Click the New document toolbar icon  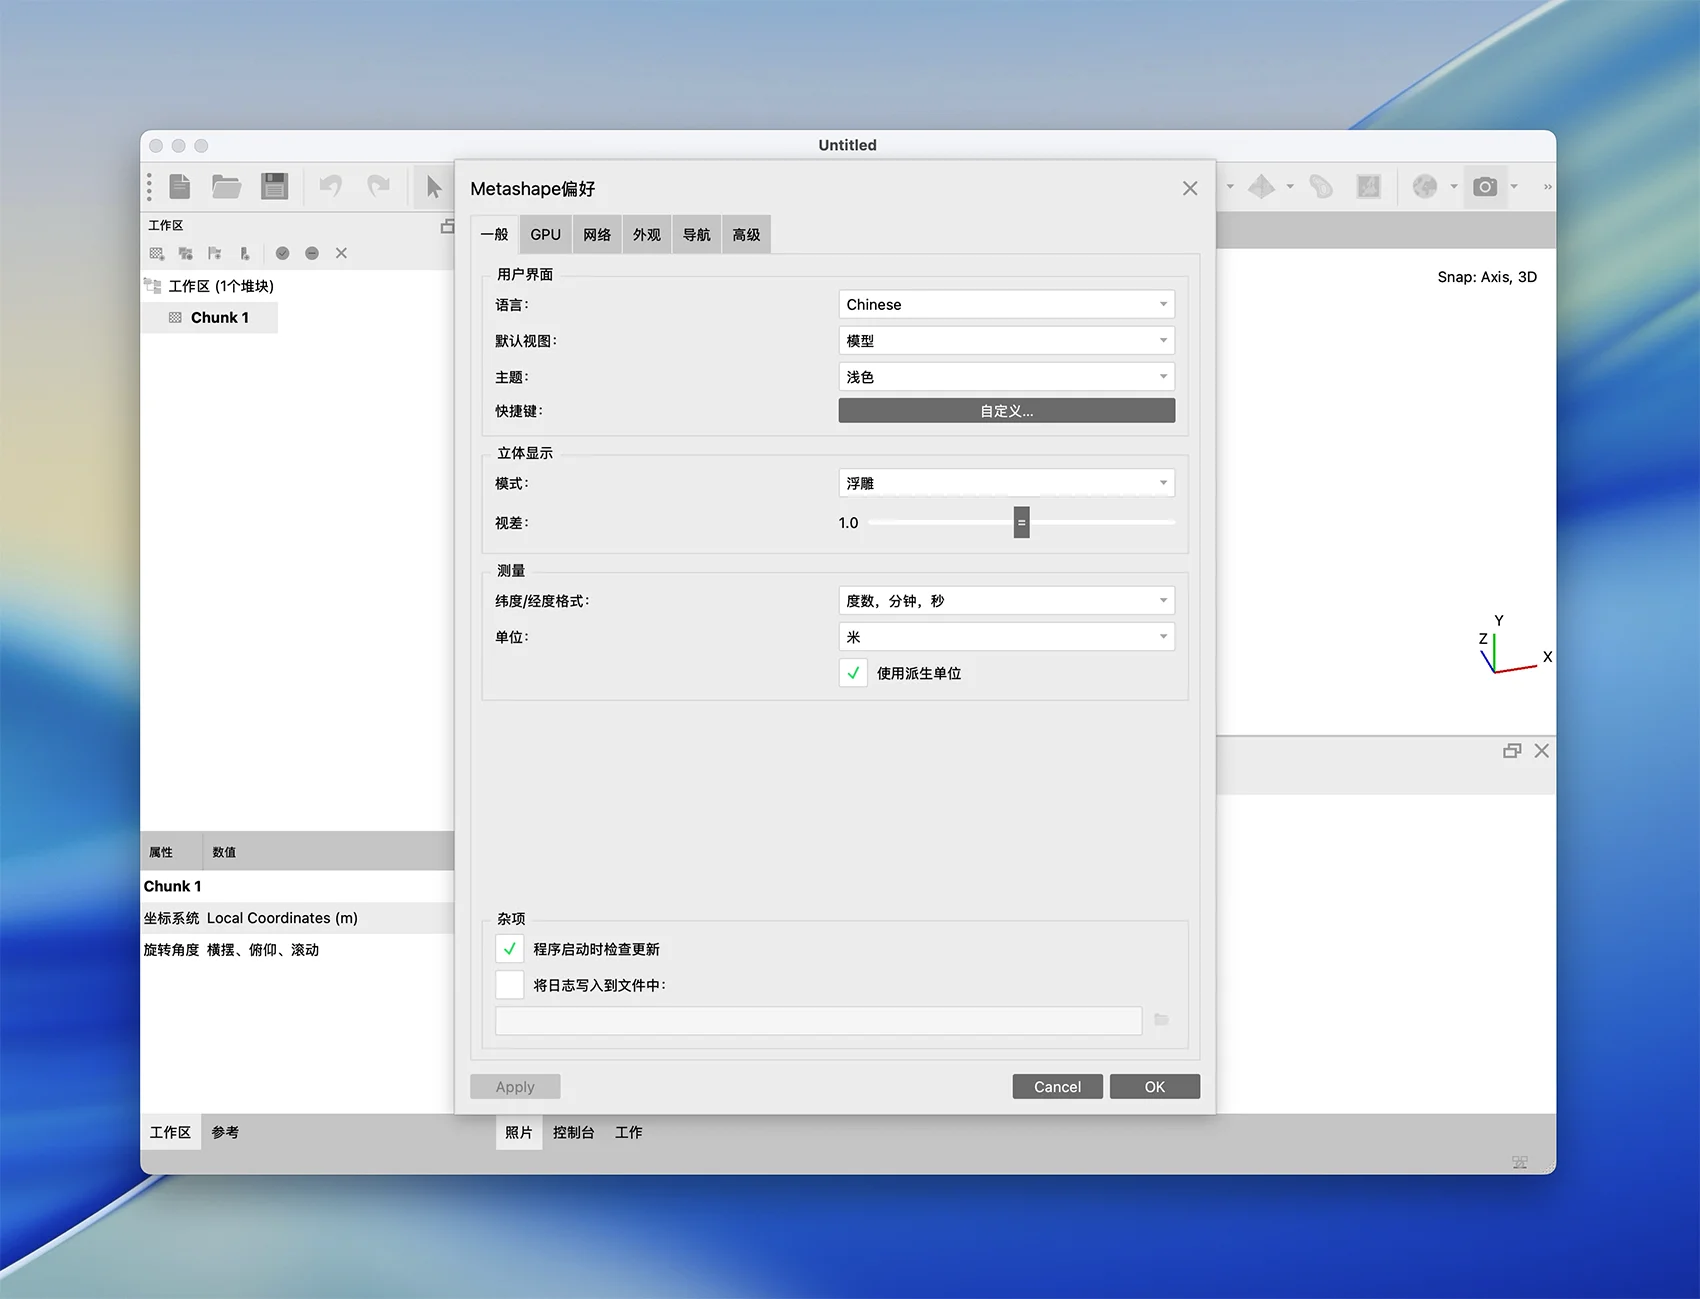click(x=180, y=187)
